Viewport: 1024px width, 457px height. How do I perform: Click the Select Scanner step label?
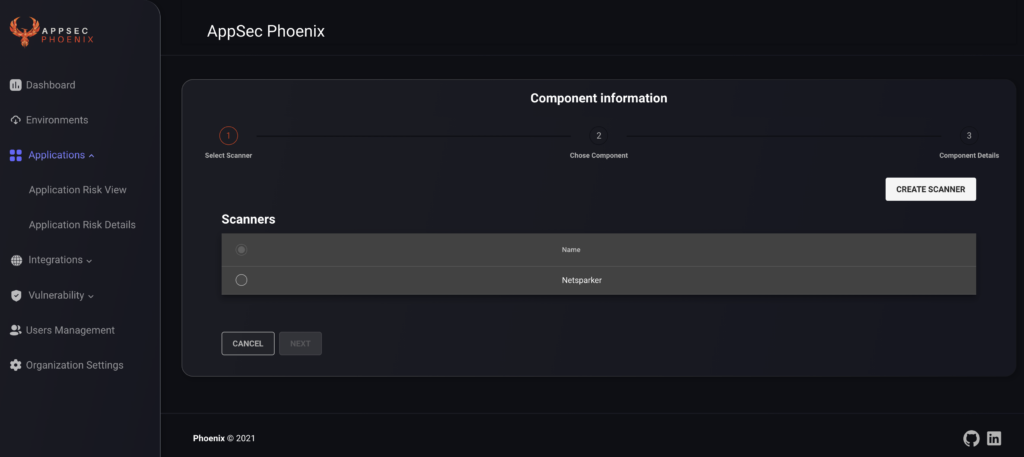pos(229,156)
